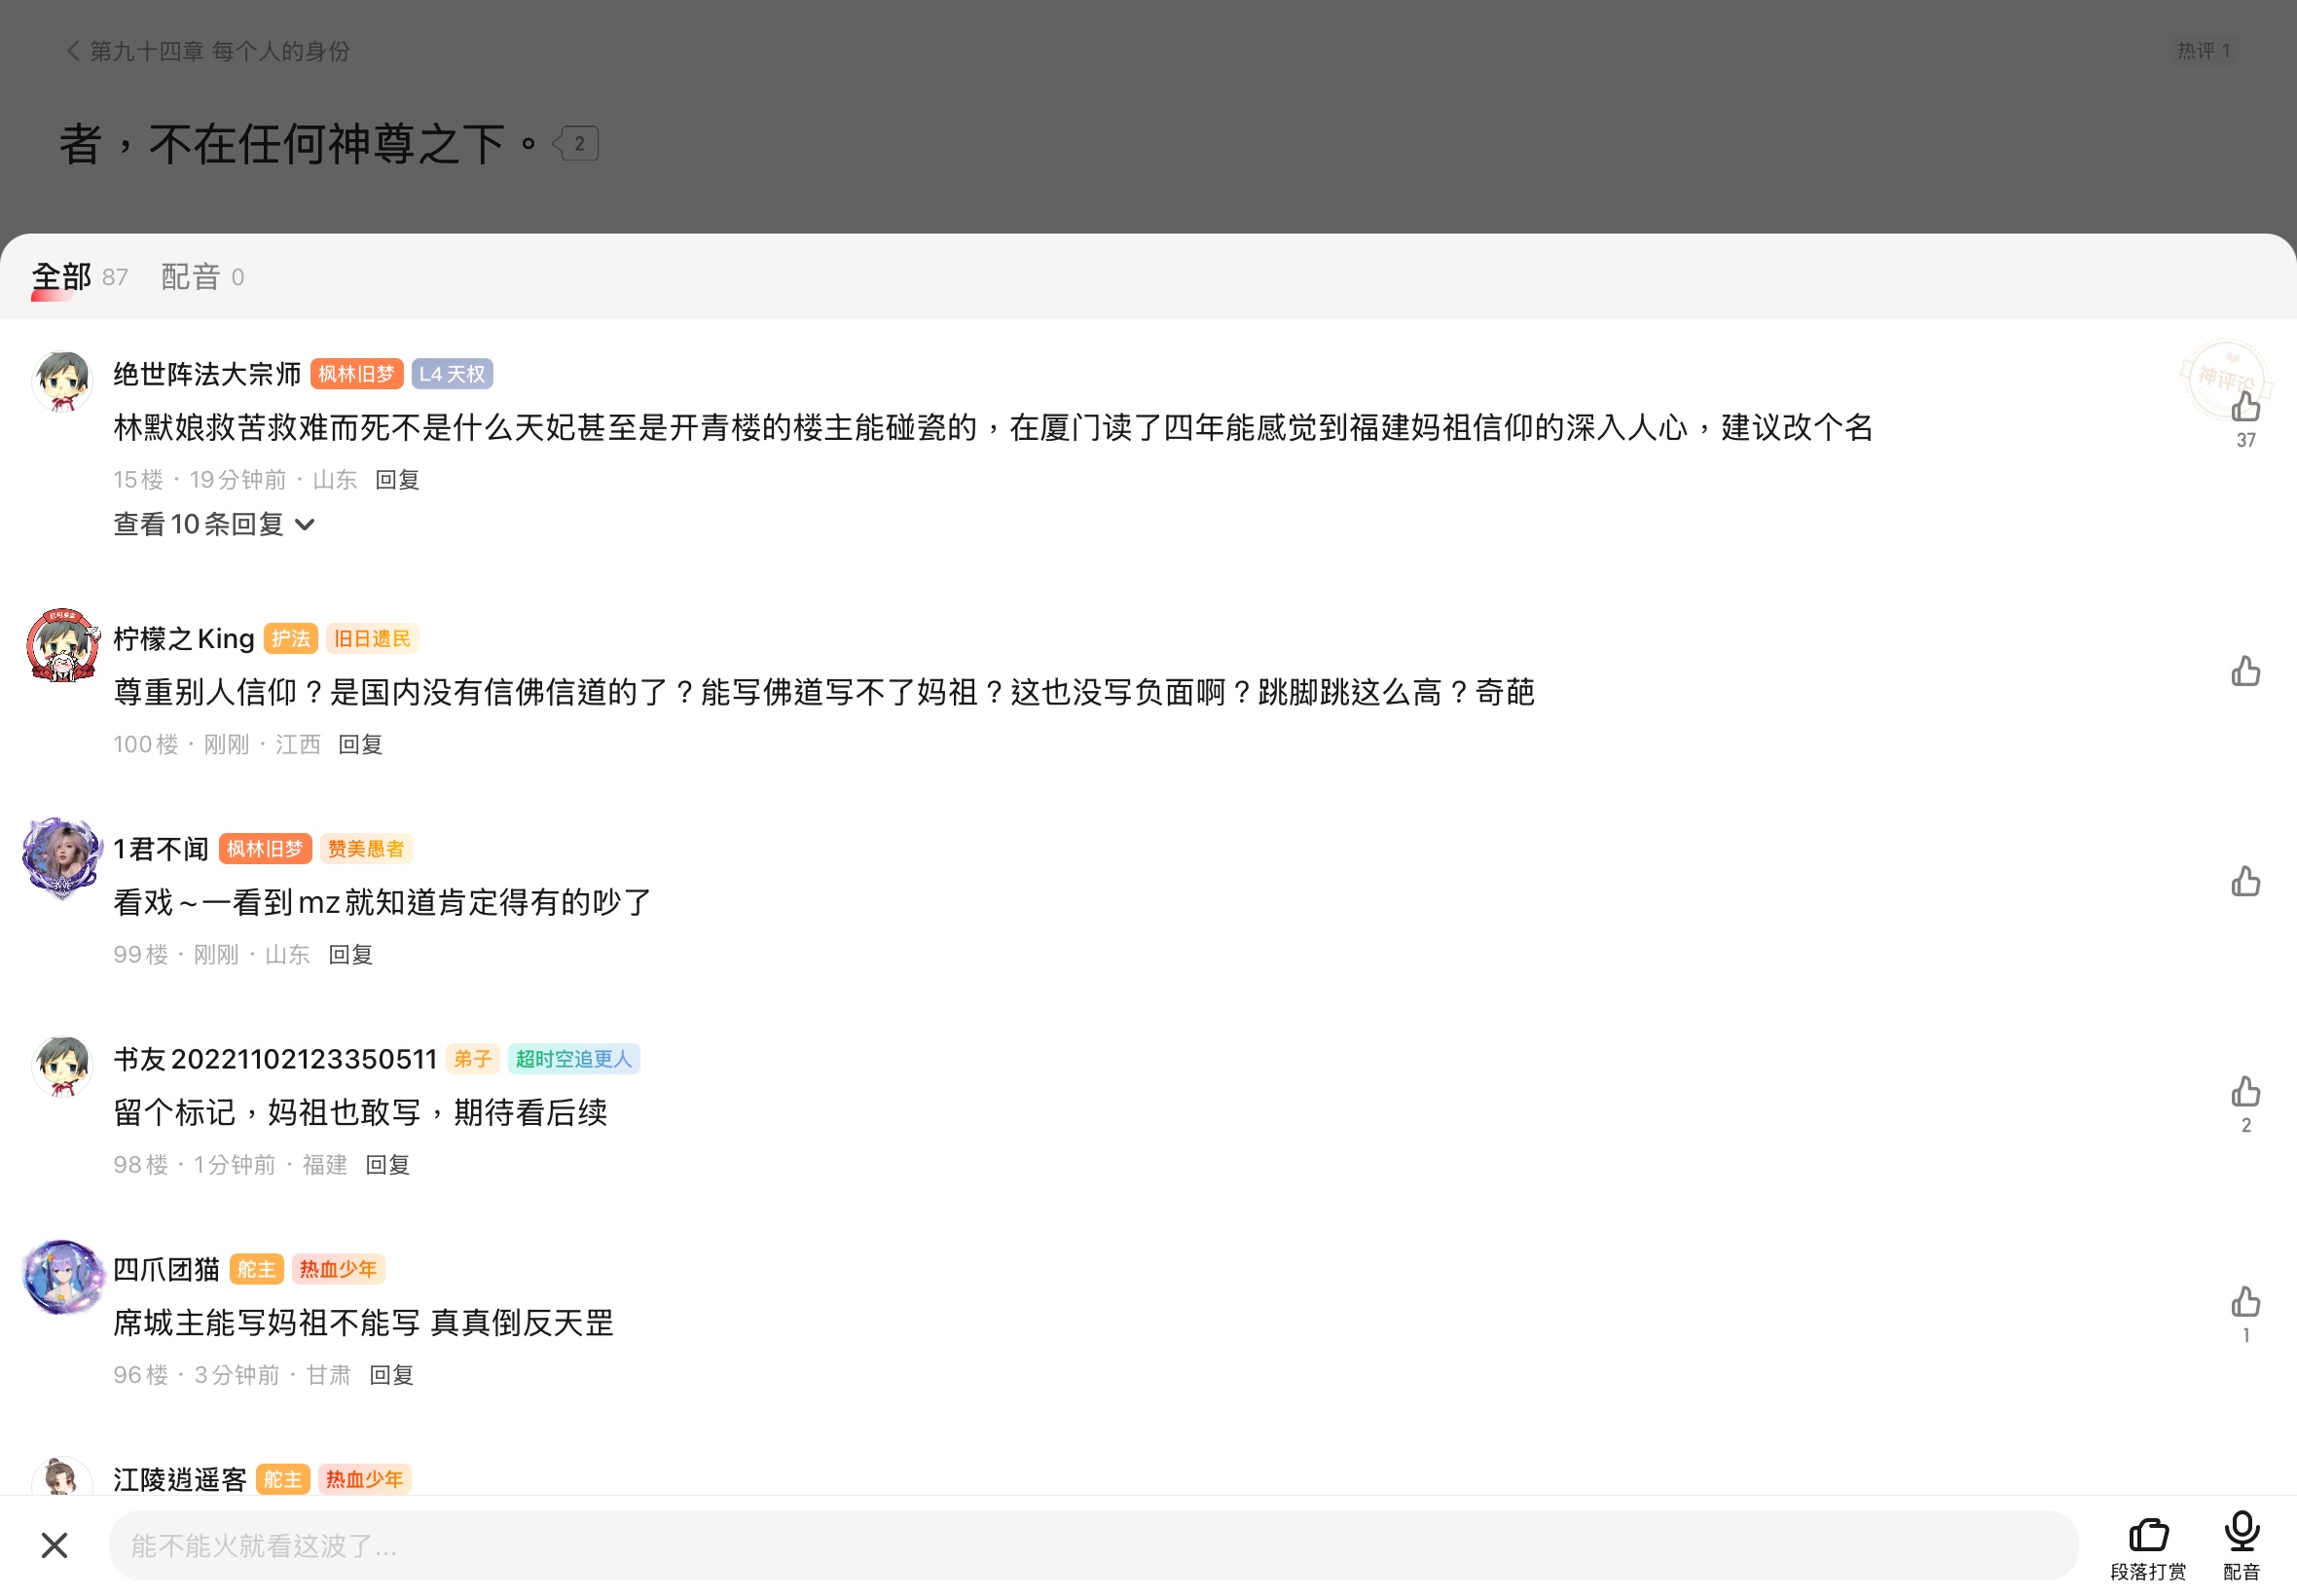Switch to the 配音 tab
This screenshot has width=2297, height=1596.
point(190,277)
